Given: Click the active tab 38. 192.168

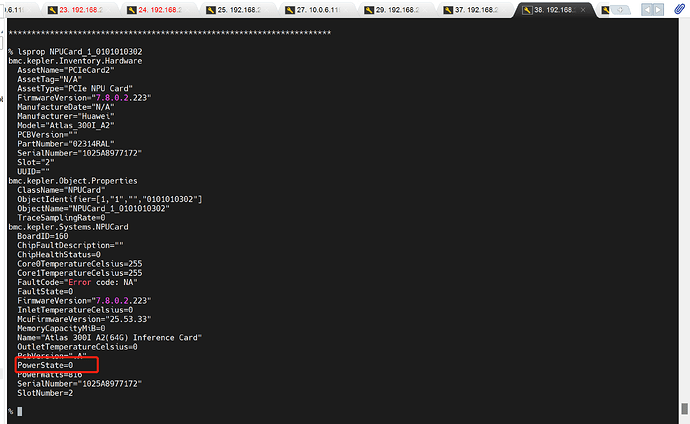Looking at the screenshot, I should click(x=554, y=10).
